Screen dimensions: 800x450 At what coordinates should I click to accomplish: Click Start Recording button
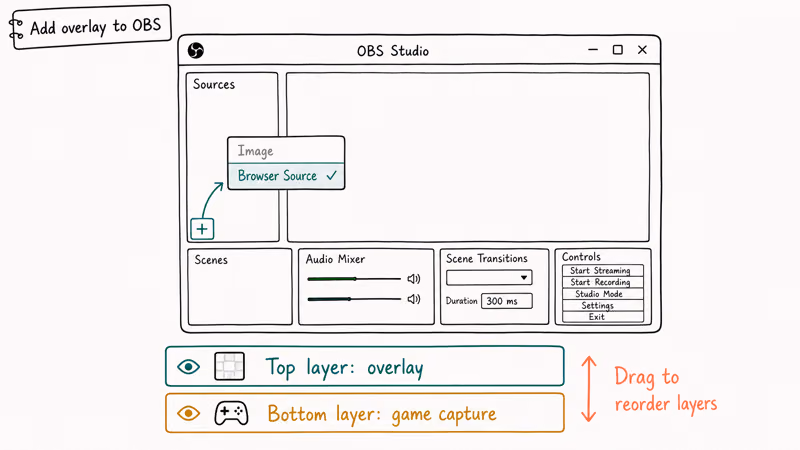point(603,282)
